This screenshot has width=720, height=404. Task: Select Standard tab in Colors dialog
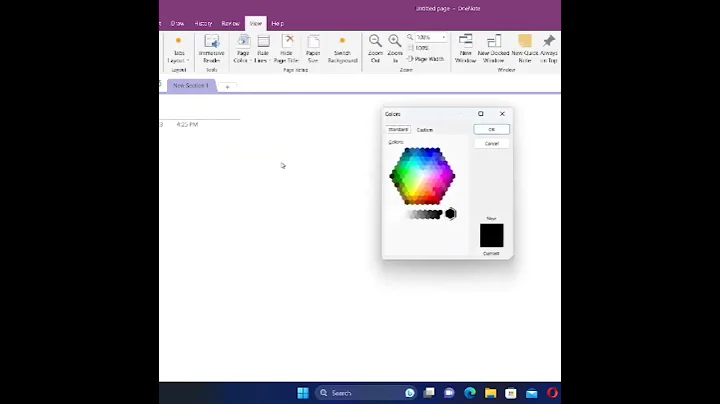(398, 130)
